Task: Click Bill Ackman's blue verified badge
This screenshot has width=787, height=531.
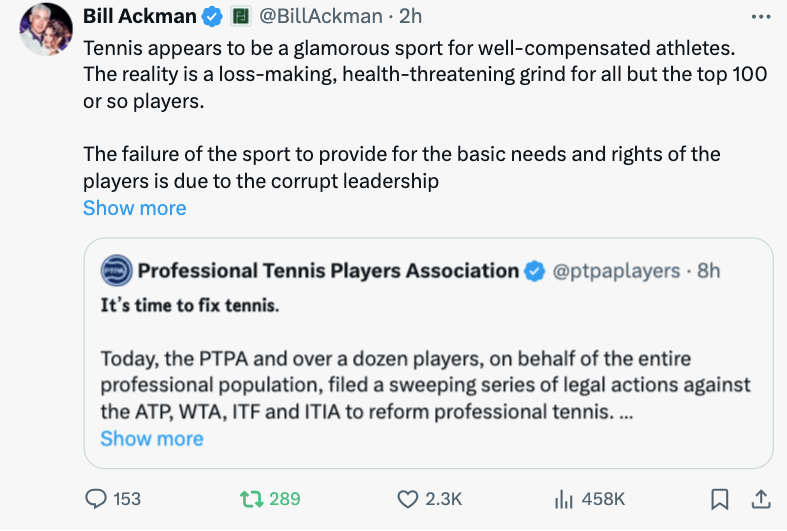Action: click(212, 16)
